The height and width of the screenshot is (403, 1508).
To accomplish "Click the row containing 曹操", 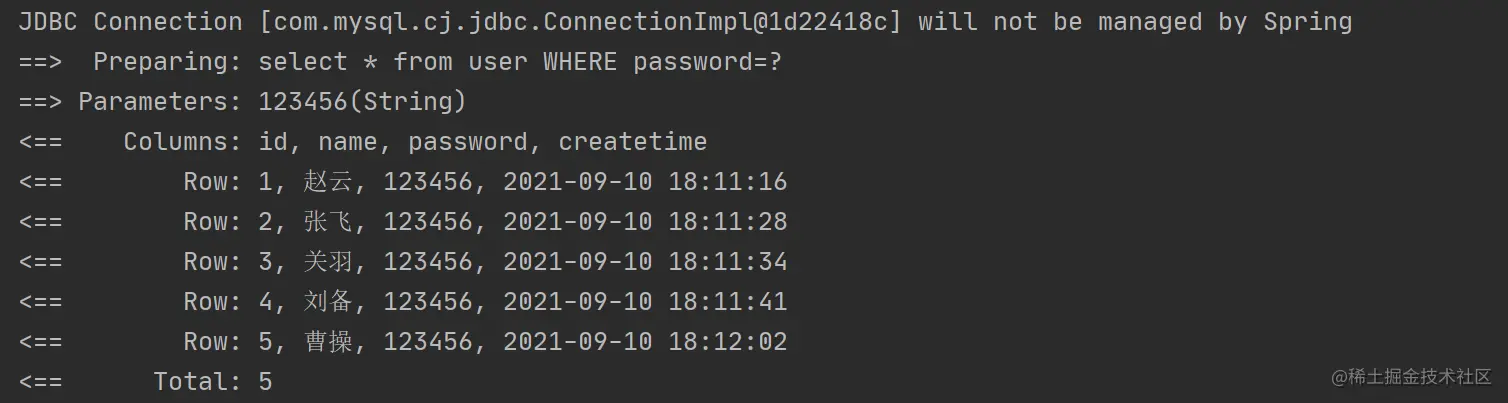I will [x=402, y=342].
